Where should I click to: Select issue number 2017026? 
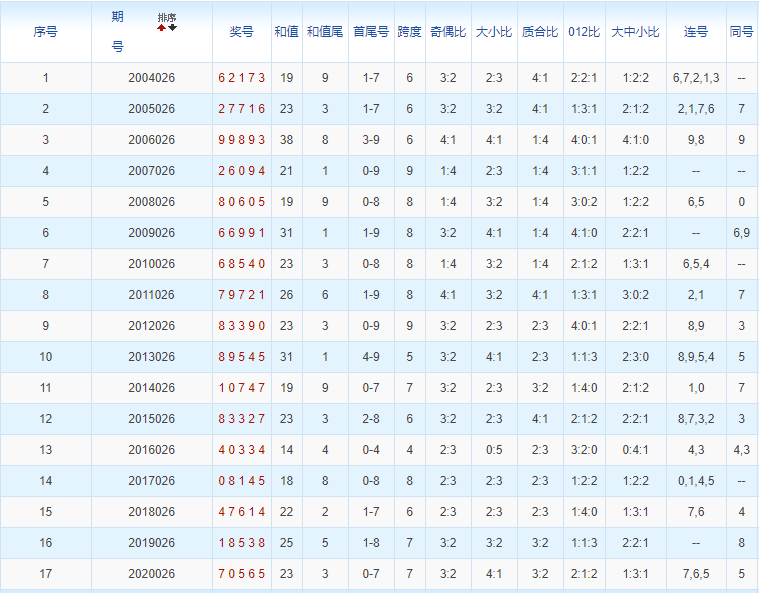152,481
